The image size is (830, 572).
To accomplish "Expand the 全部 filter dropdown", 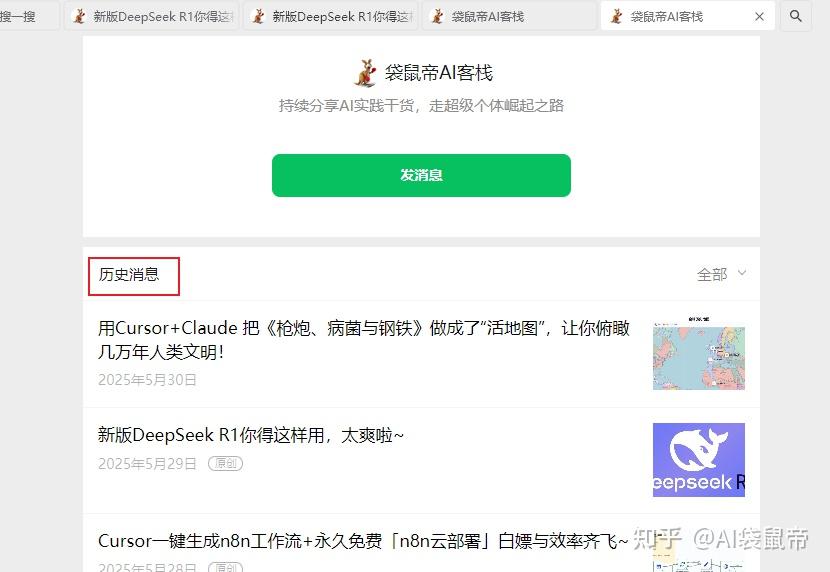I will click(x=721, y=274).
